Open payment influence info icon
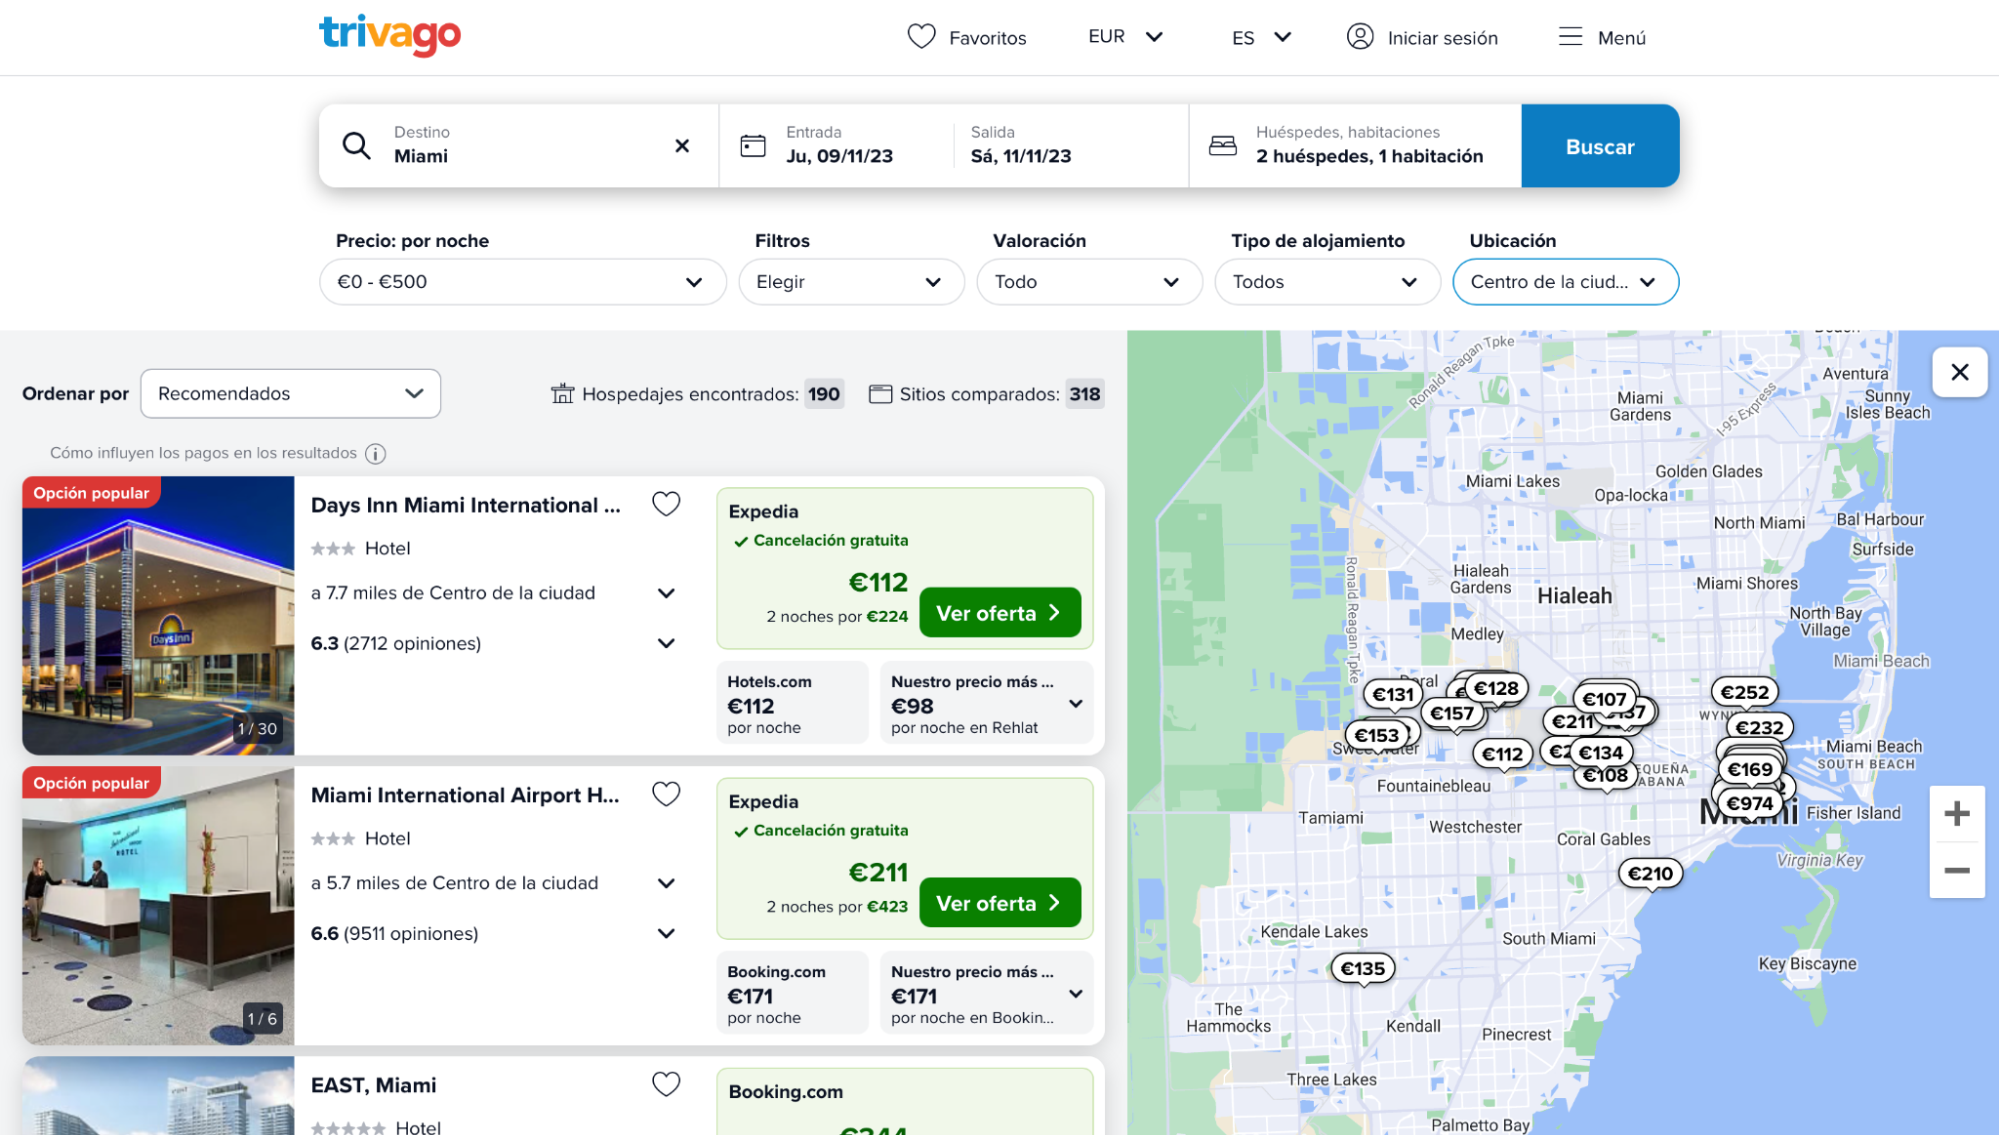 coord(376,454)
